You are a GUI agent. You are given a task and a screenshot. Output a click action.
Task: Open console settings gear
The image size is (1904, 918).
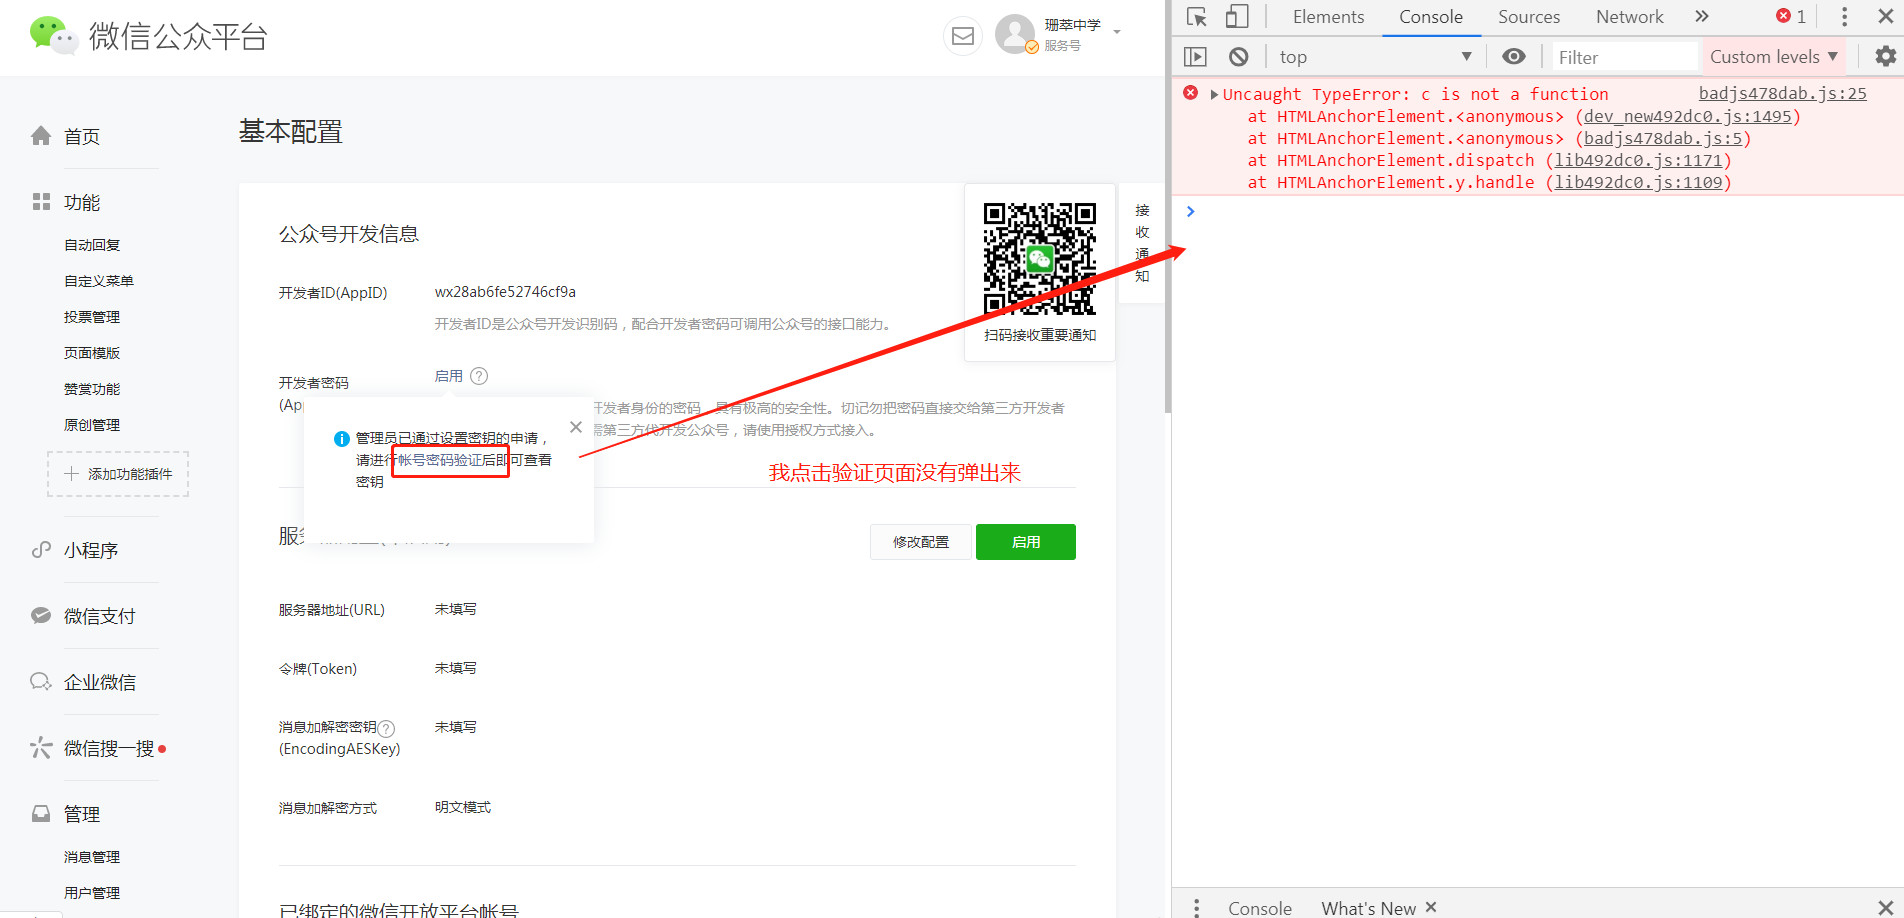(x=1885, y=57)
